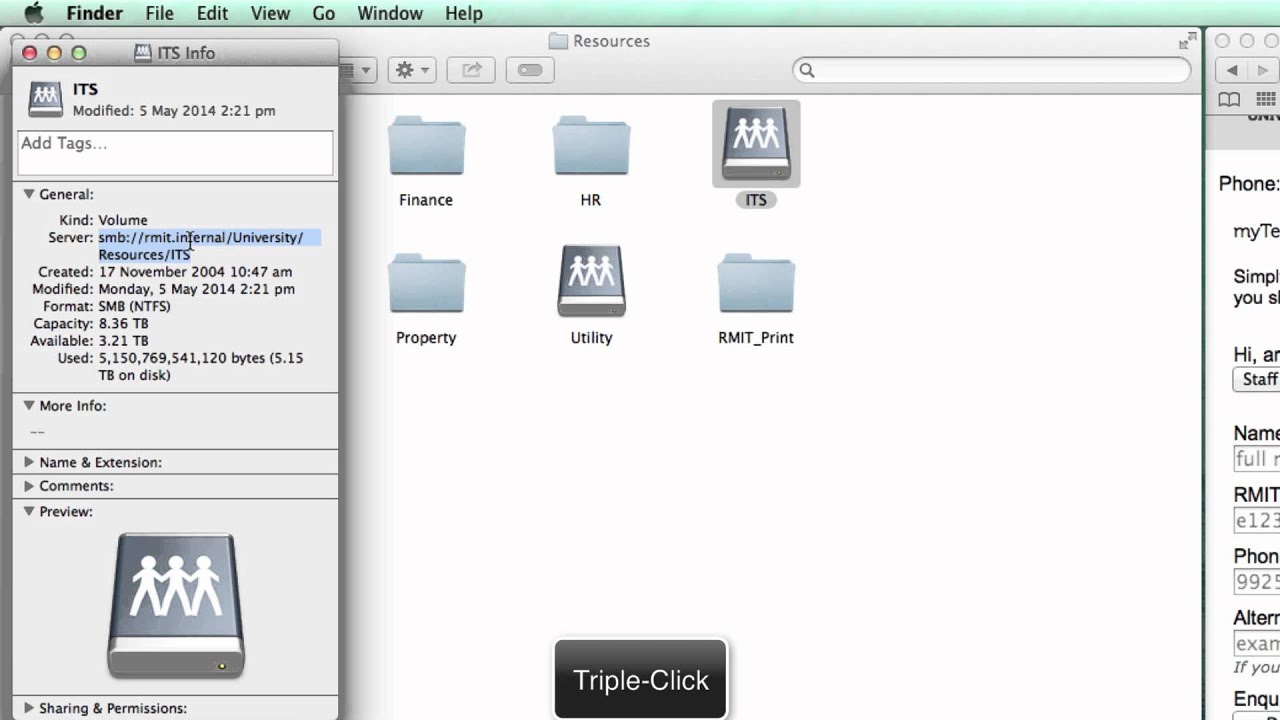Click the Phone number field on the web form
Viewport: 1280px width, 720px height.
[x=1257, y=582]
